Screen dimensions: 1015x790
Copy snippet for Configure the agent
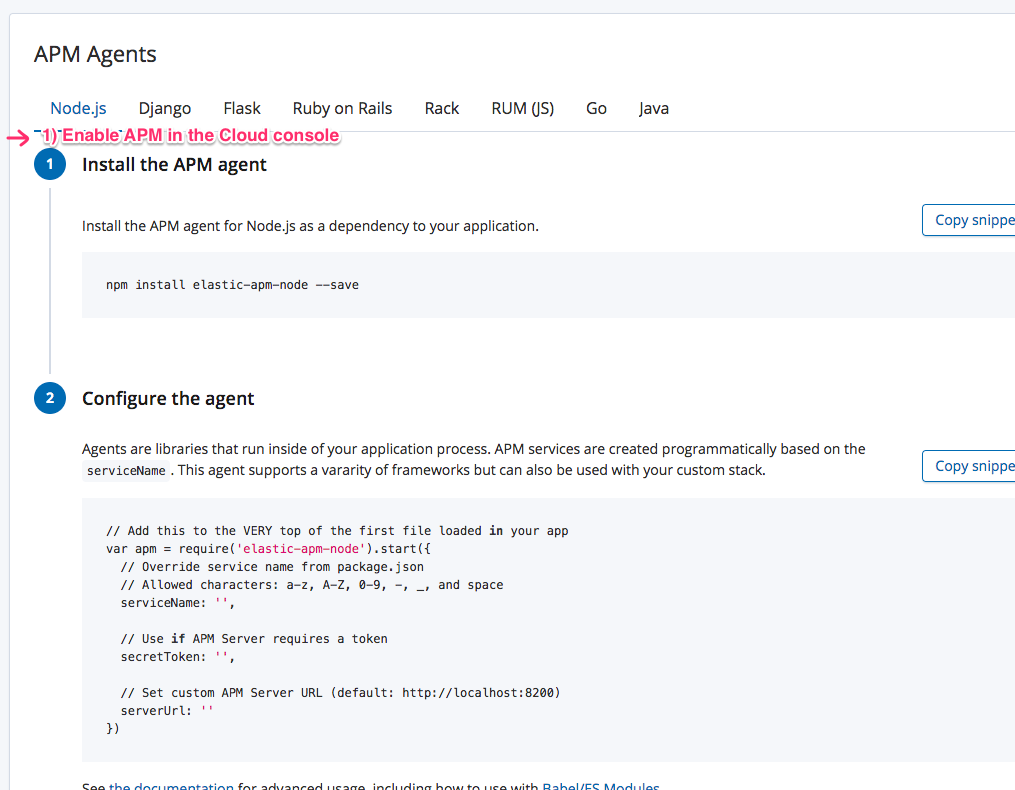(x=969, y=466)
